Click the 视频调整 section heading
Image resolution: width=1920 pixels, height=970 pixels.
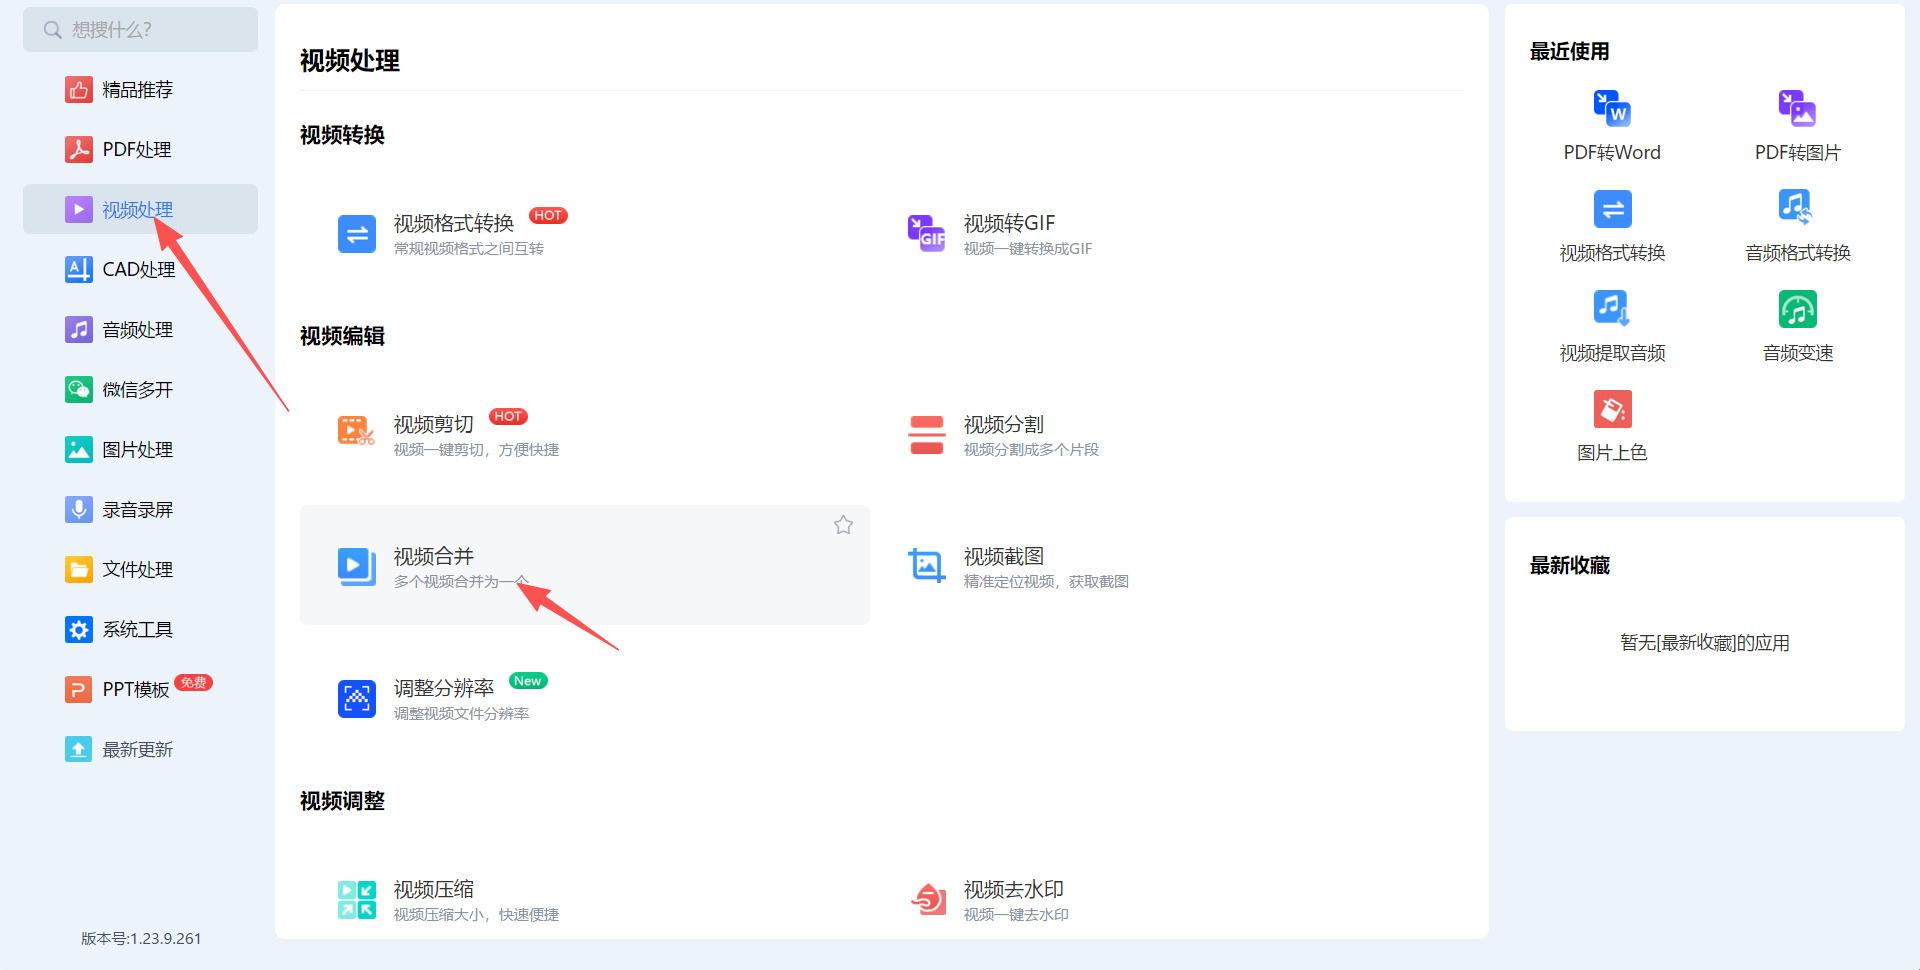tap(342, 801)
